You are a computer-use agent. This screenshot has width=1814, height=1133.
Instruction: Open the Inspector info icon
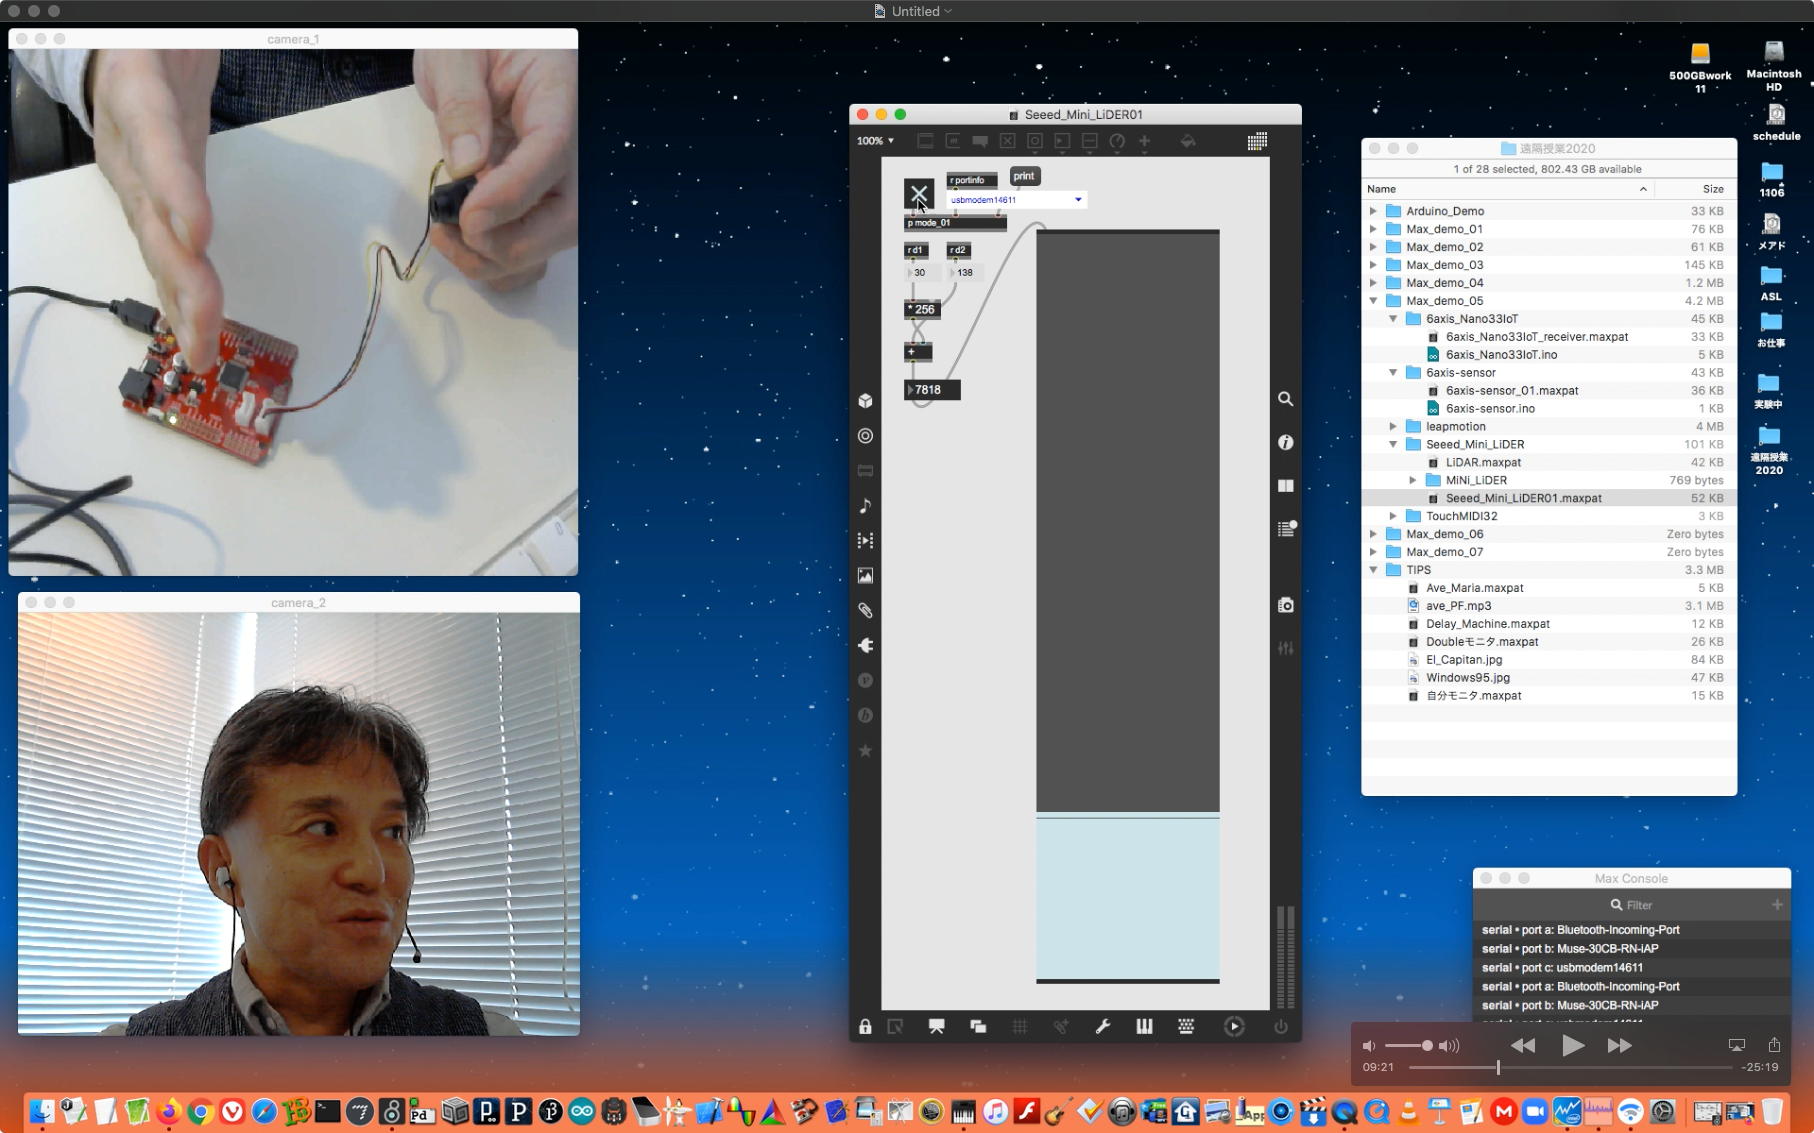pyautogui.click(x=1285, y=442)
